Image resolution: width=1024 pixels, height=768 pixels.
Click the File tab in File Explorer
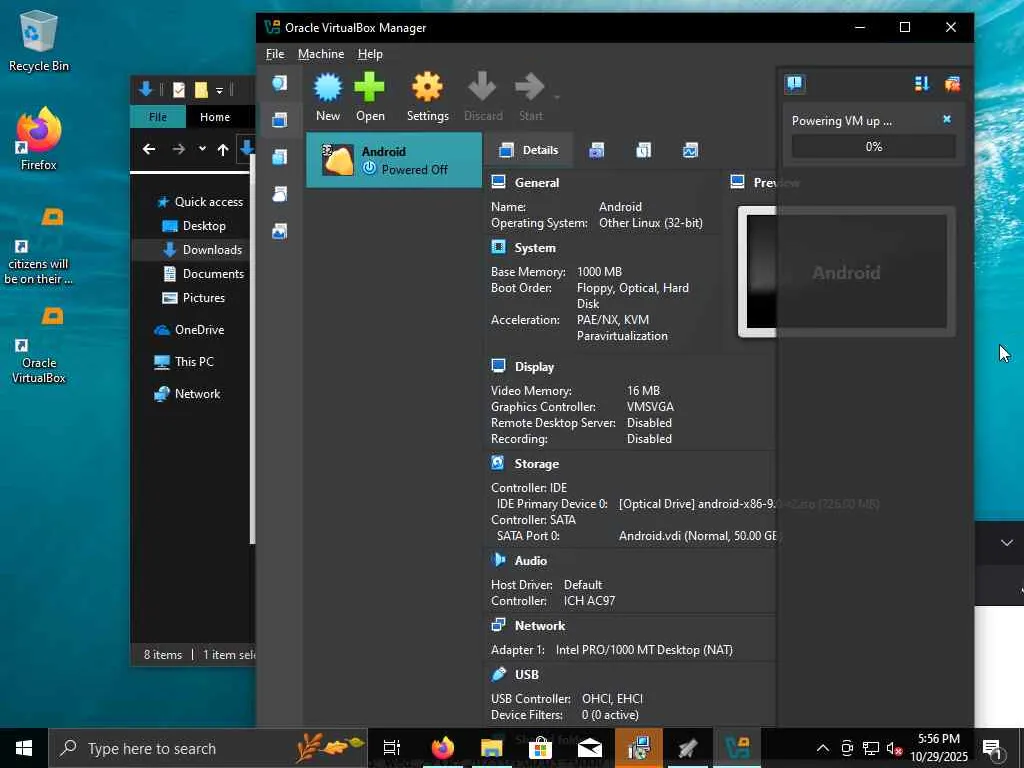[157, 117]
